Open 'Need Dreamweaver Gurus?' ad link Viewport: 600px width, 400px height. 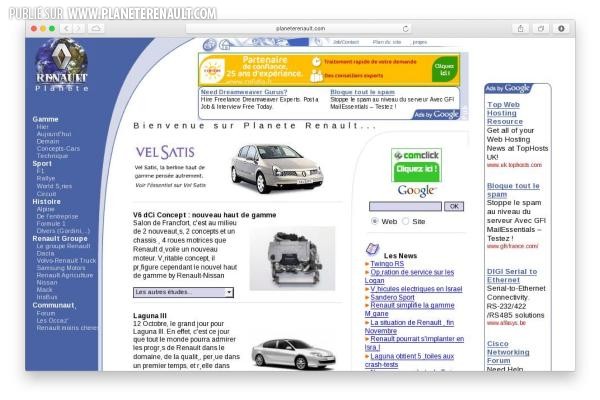[x=244, y=92]
